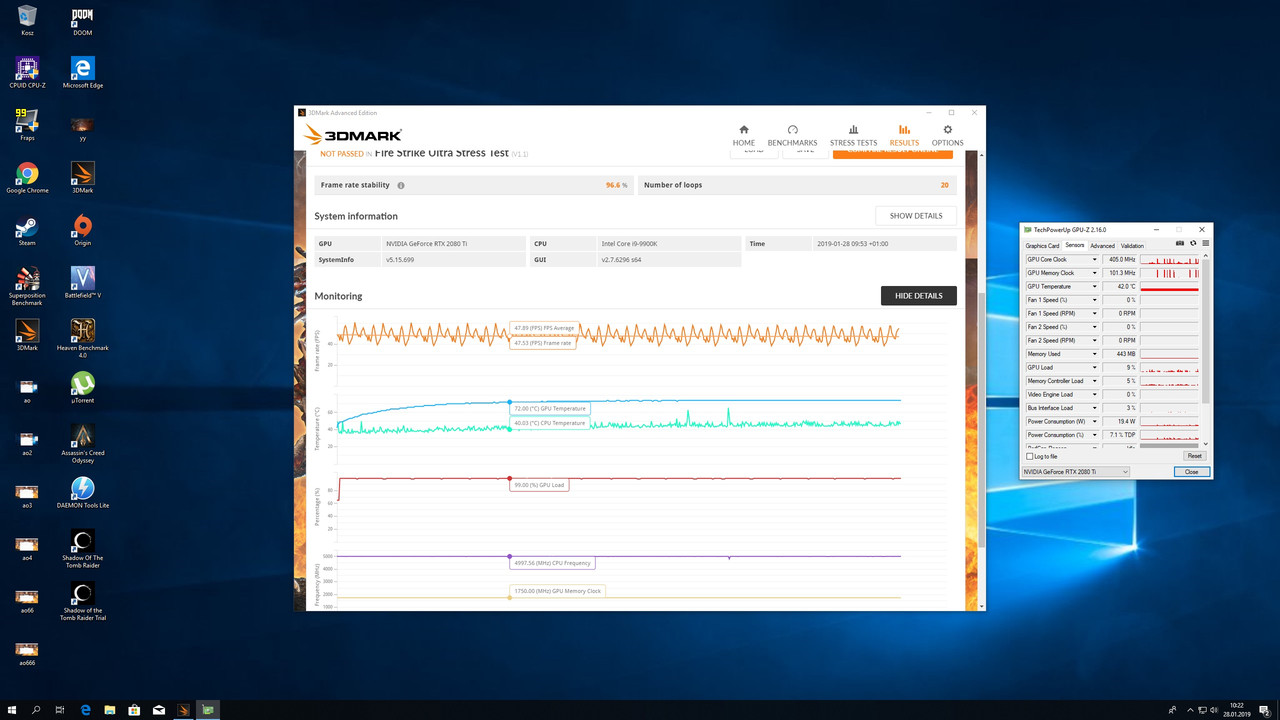
Task: Open the Home section in 3DMark
Action: point(744,136)
